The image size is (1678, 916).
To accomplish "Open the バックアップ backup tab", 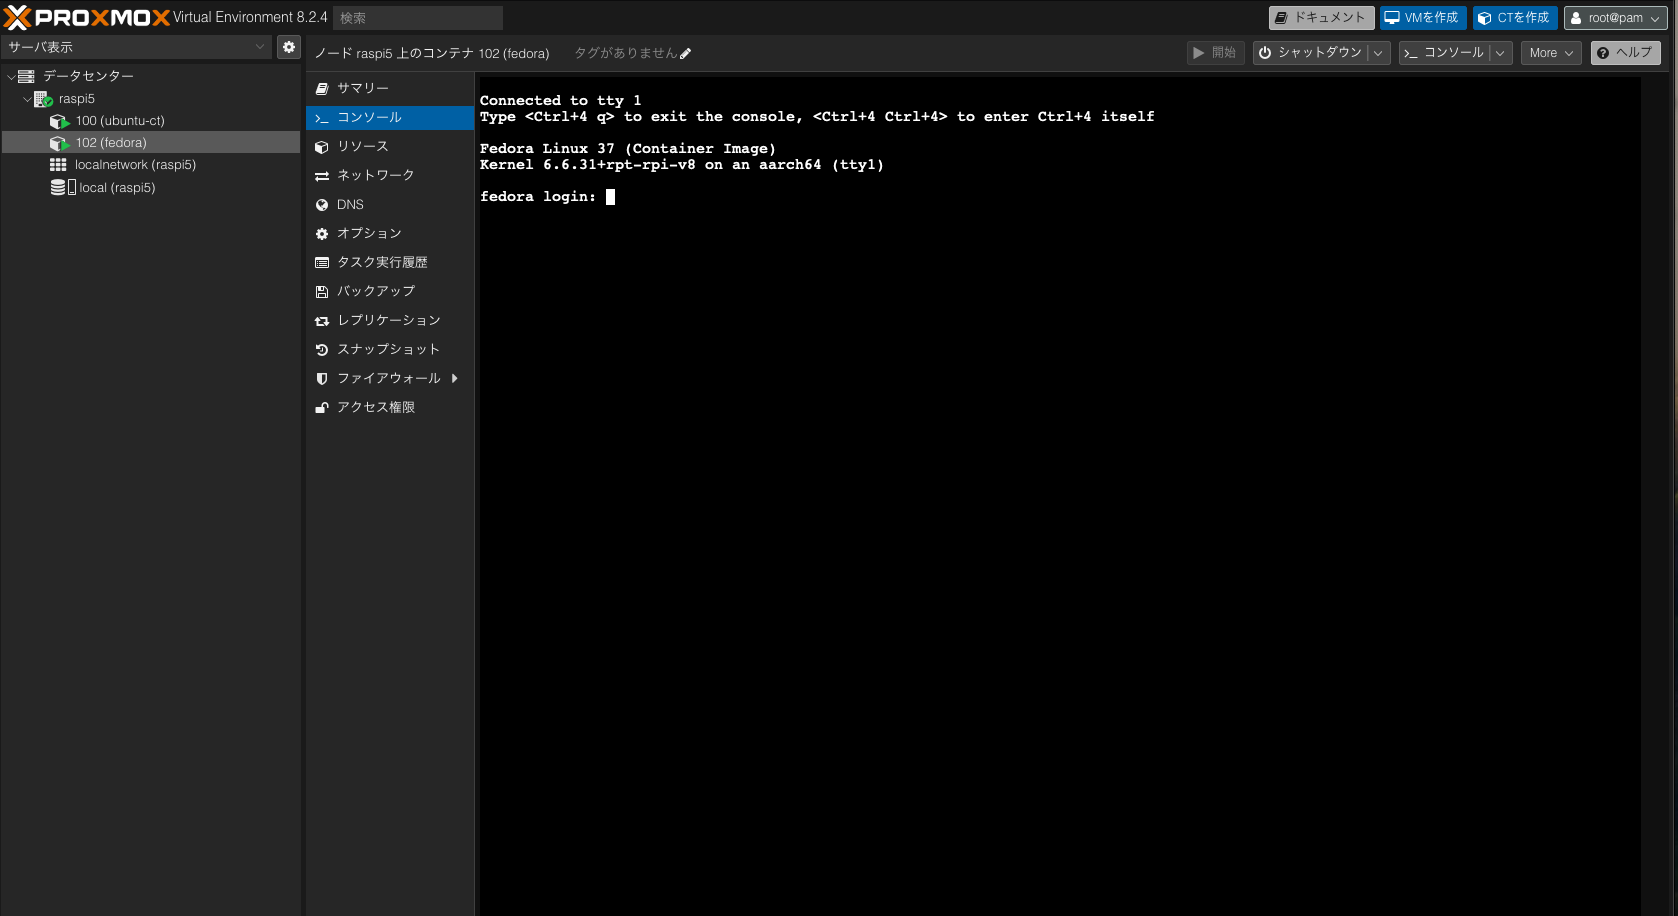I will click(390, 292).
